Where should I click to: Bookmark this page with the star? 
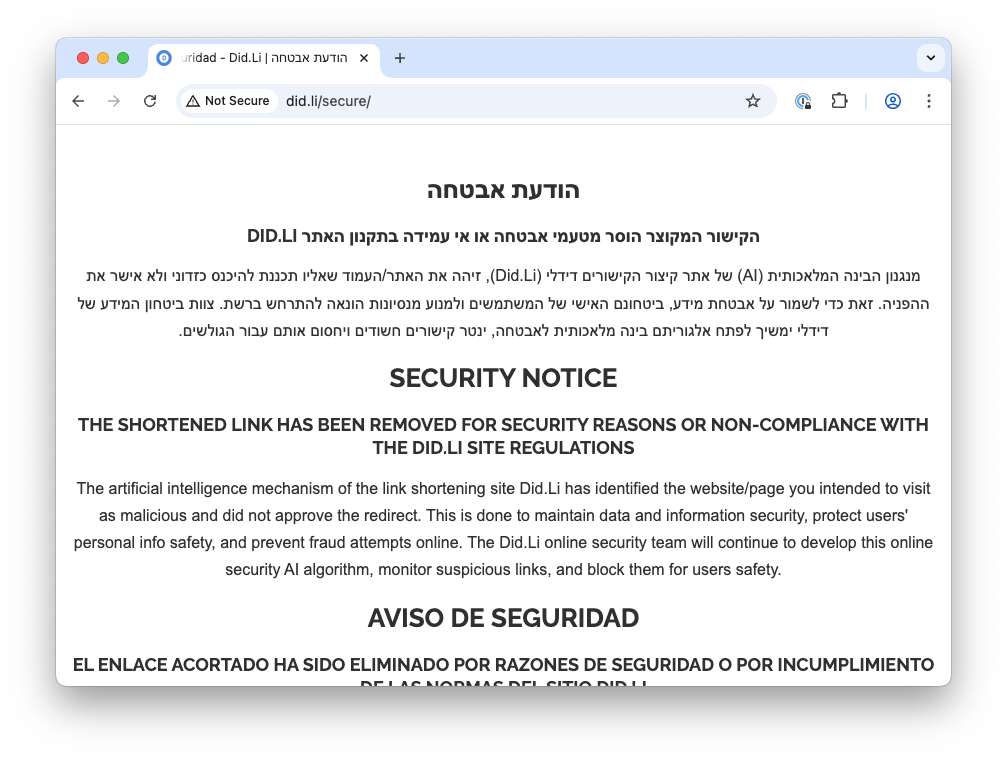pos(753,101)
